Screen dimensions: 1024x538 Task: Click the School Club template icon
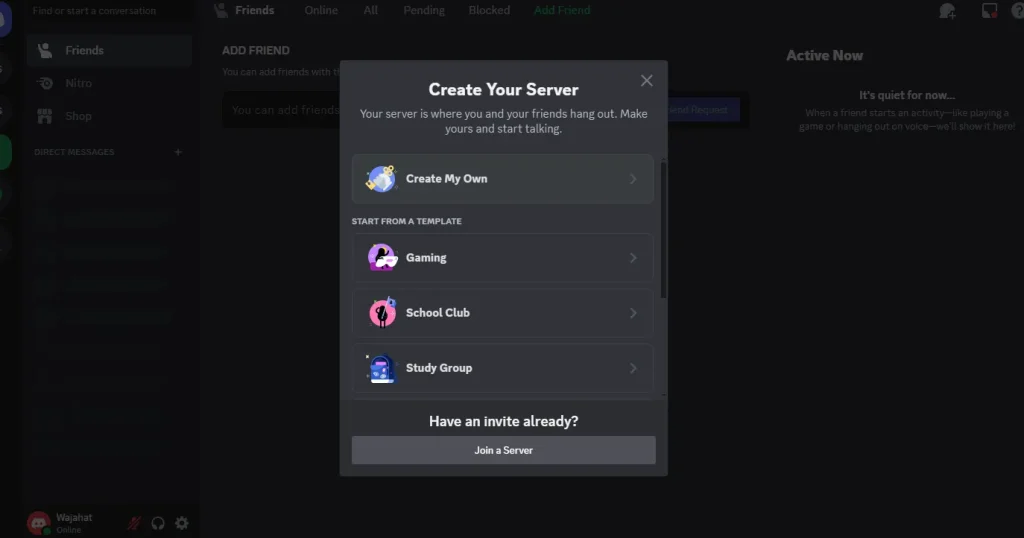coord(382,313)
